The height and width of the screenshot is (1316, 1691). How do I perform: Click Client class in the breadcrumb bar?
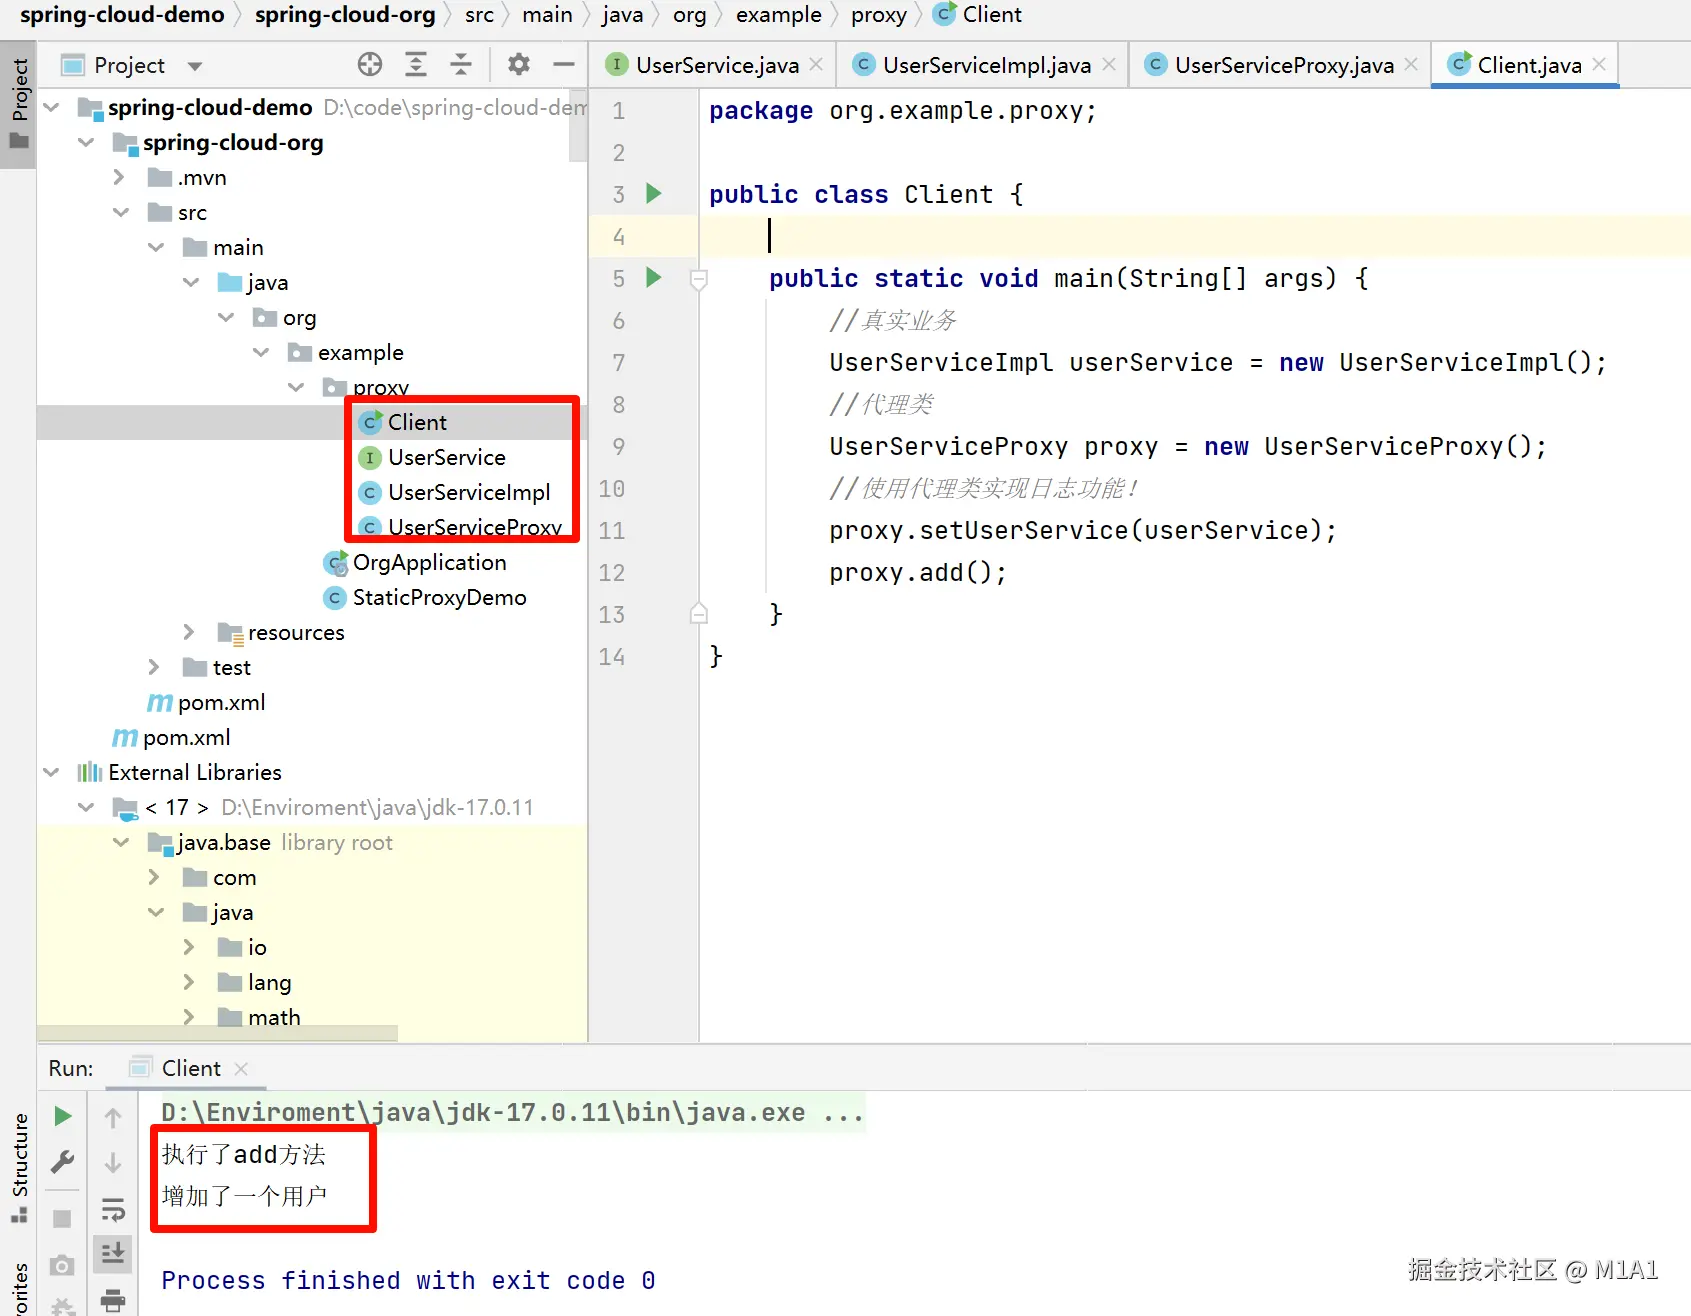tap(977, 15)
